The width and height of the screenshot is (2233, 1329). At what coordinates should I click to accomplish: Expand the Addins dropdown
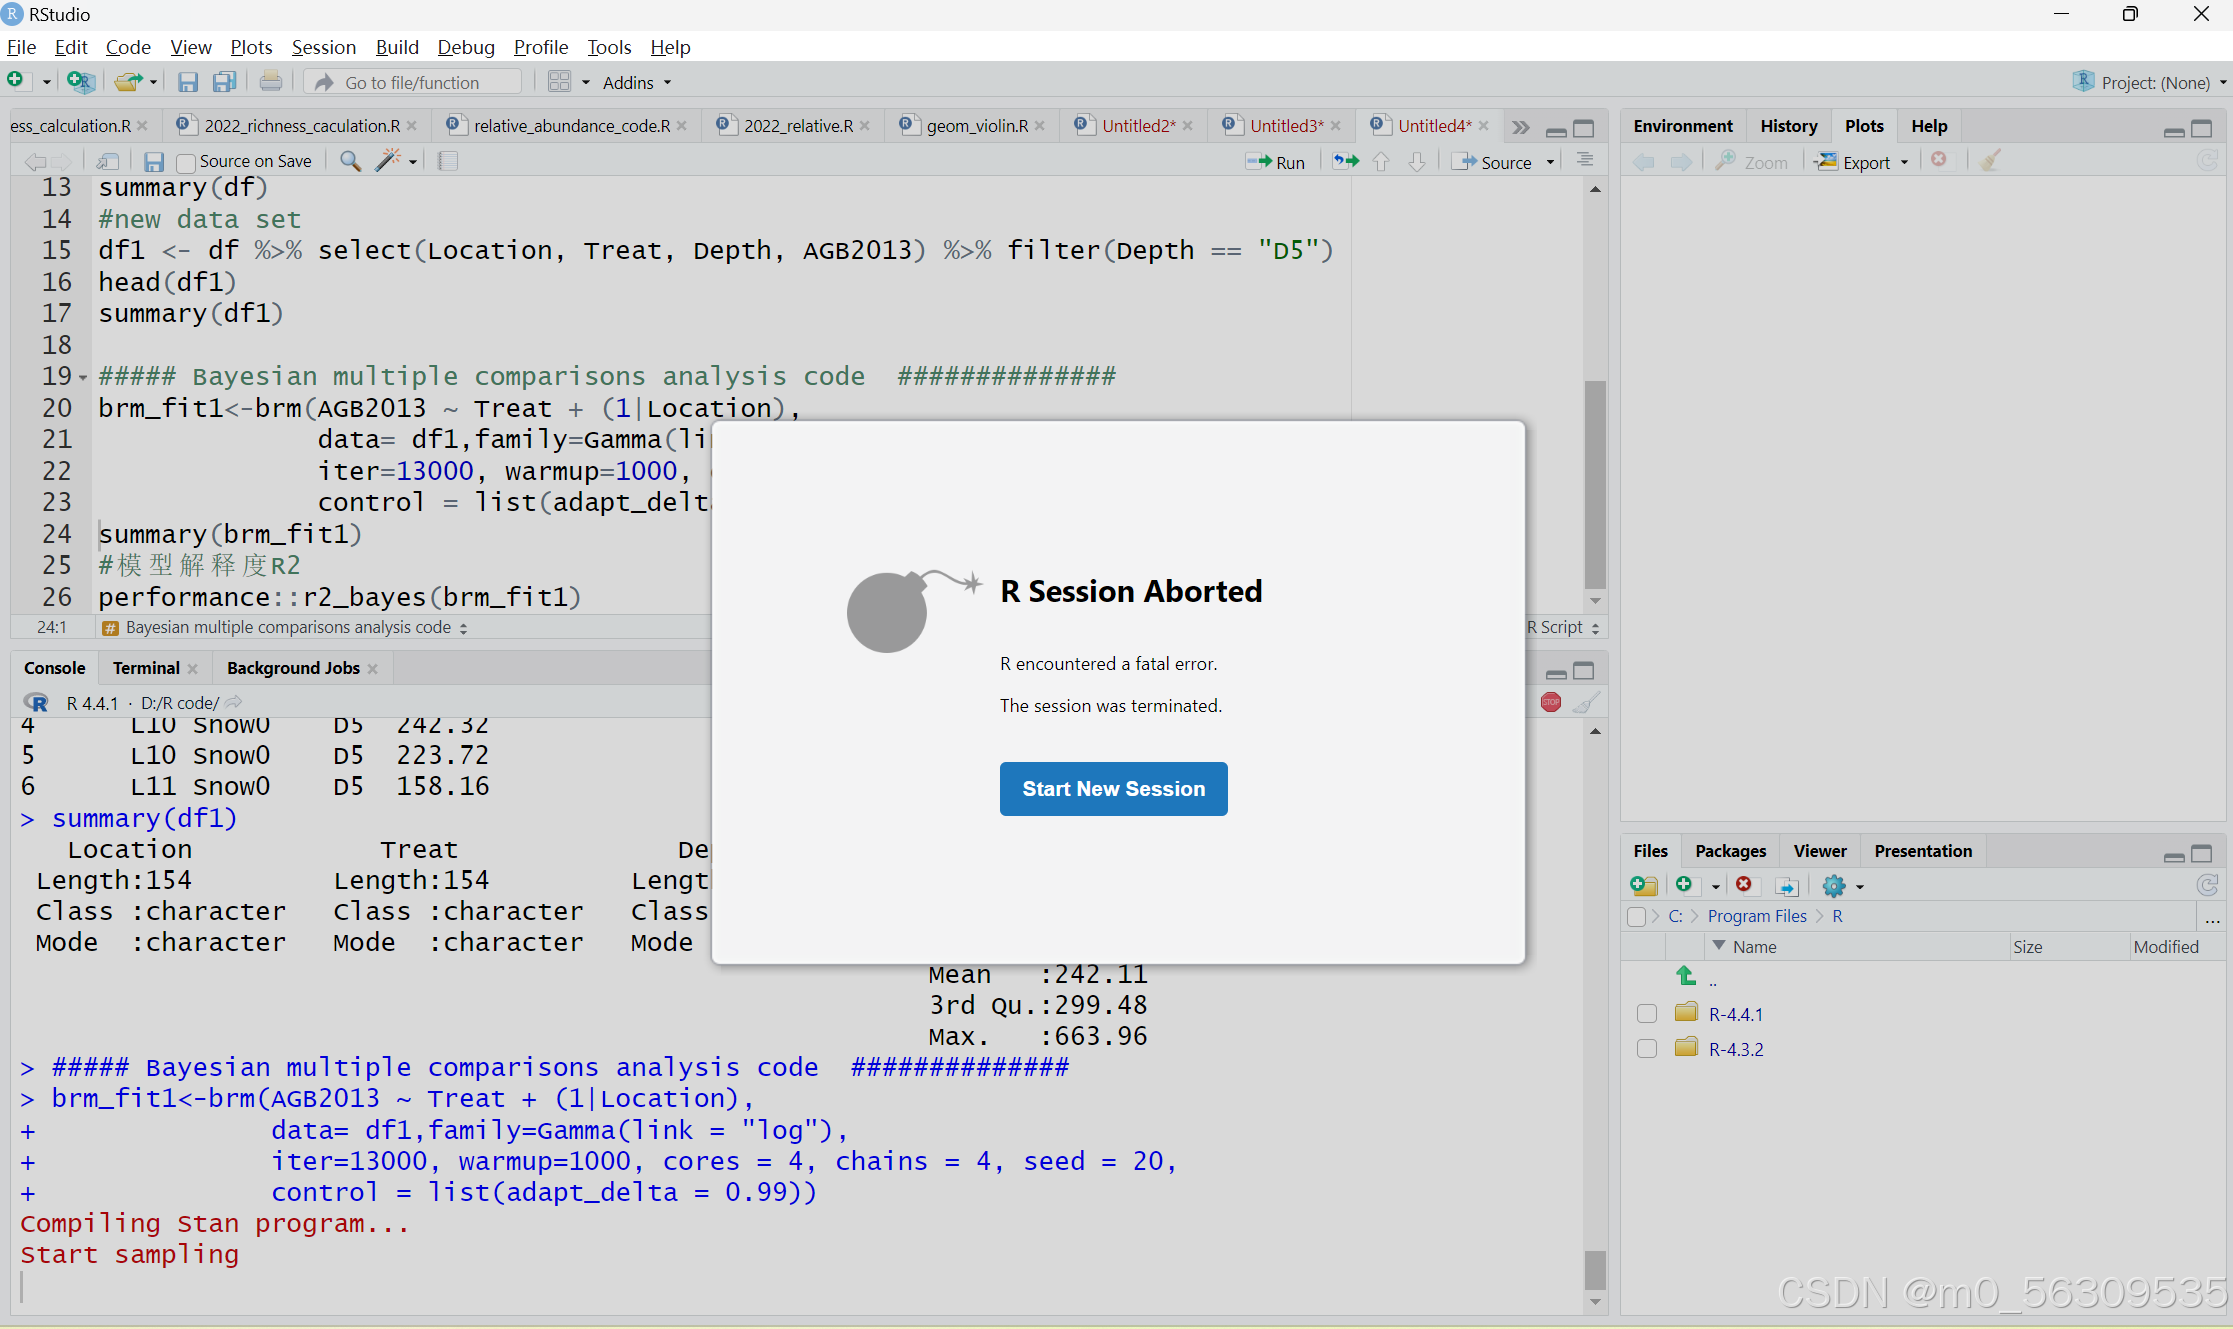(637, 83)
